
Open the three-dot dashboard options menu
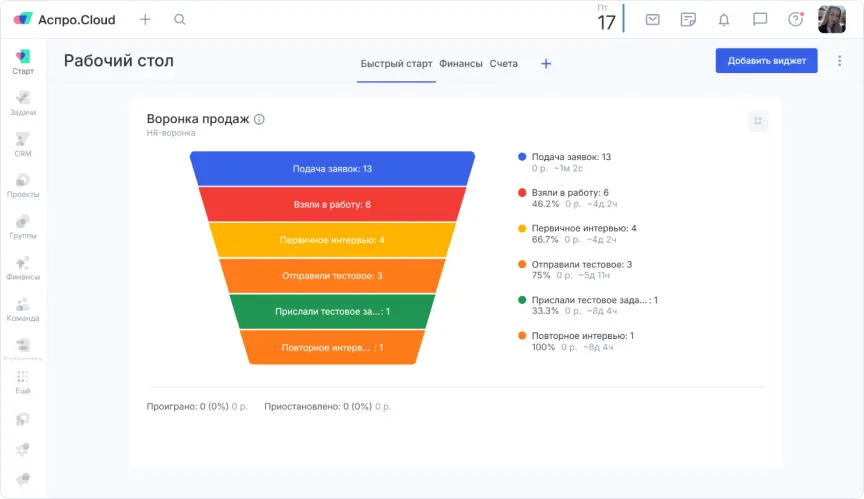pyautogui.click(x=839, y=61)
